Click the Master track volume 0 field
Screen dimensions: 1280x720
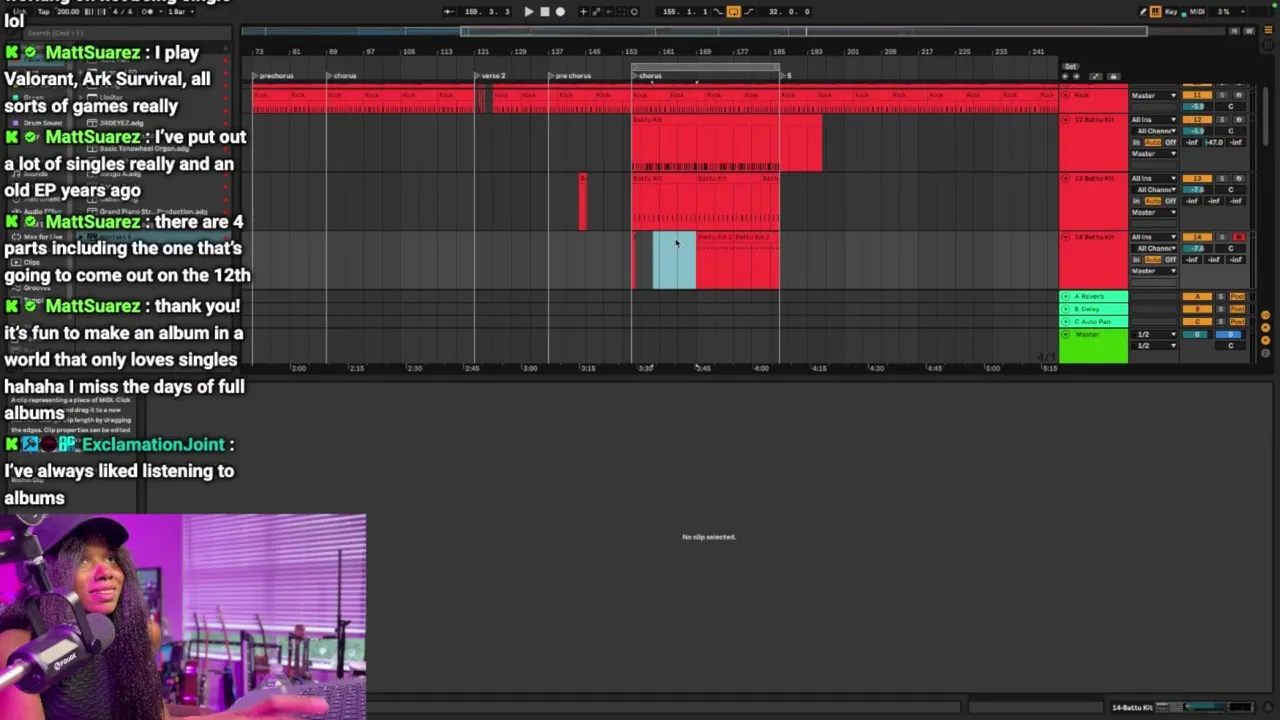click(1197, 334)
